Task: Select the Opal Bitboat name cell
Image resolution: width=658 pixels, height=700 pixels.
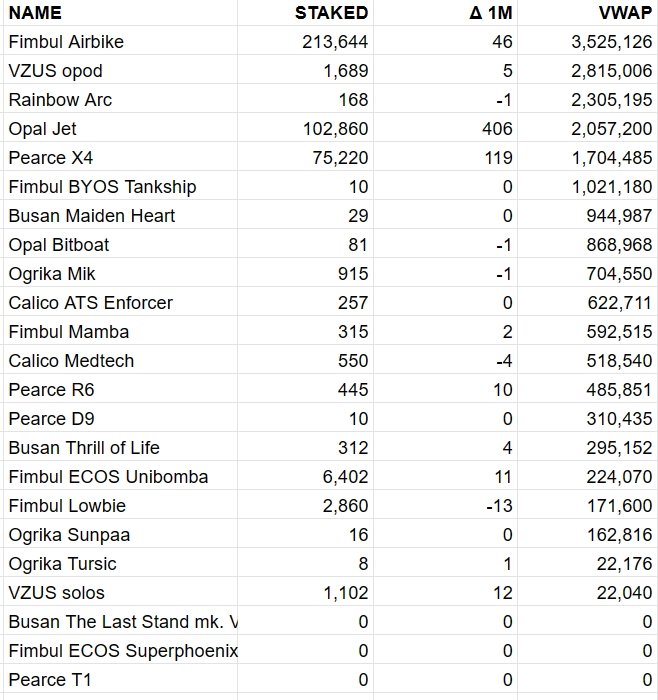Action: (x=59, y=245)
